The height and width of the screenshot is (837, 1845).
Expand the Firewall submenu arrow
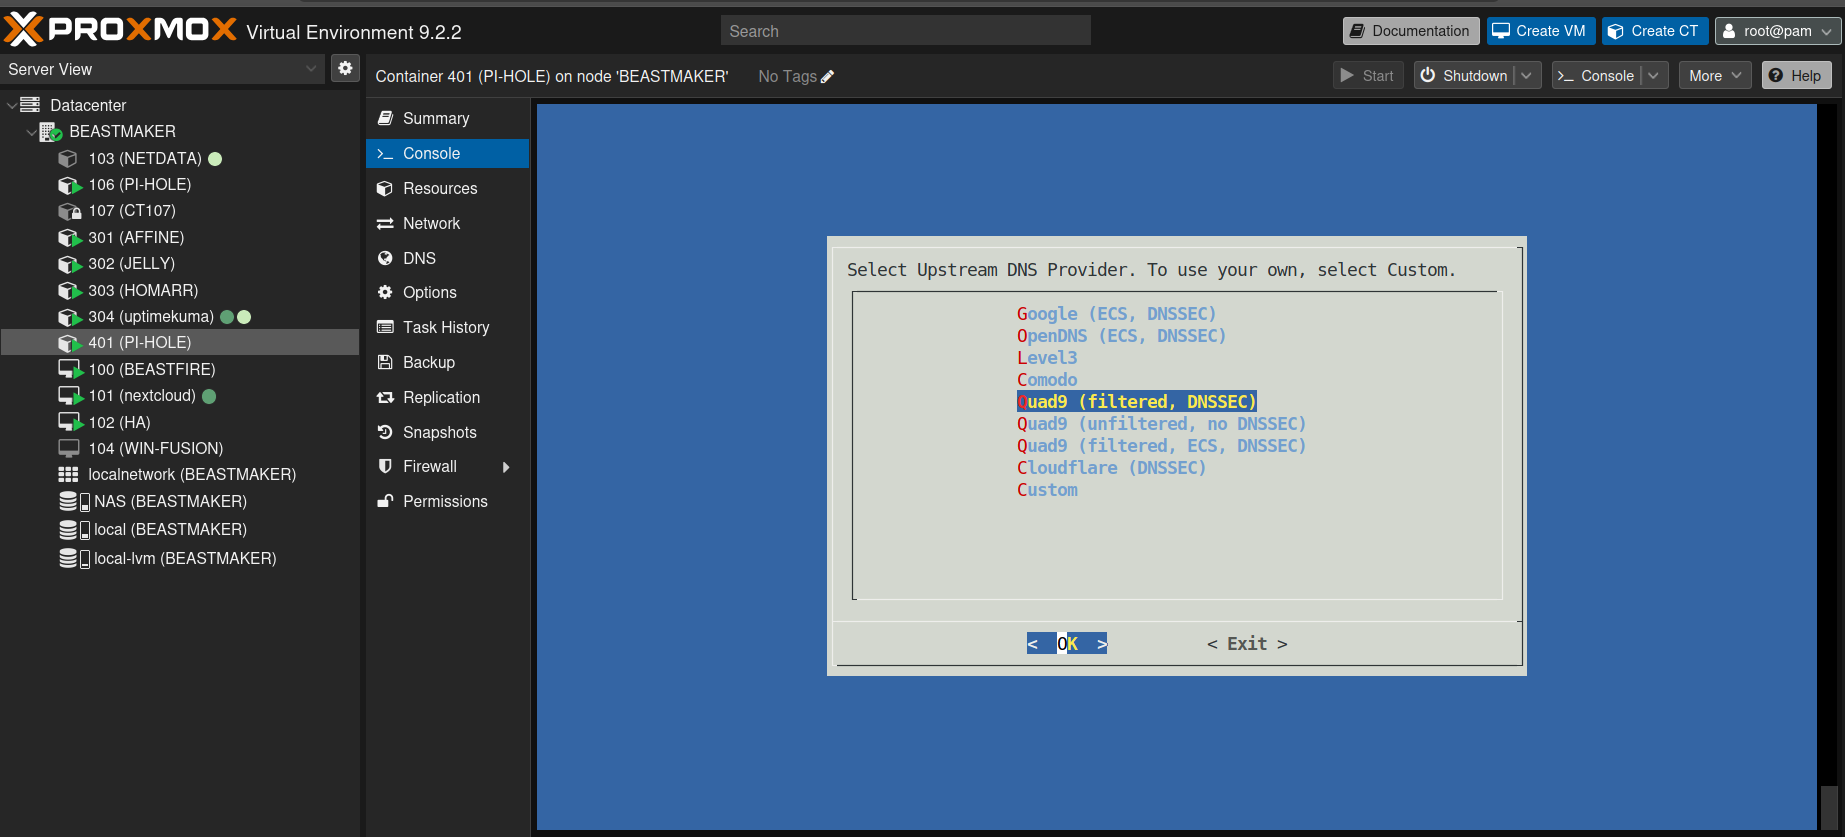[506, 467]
